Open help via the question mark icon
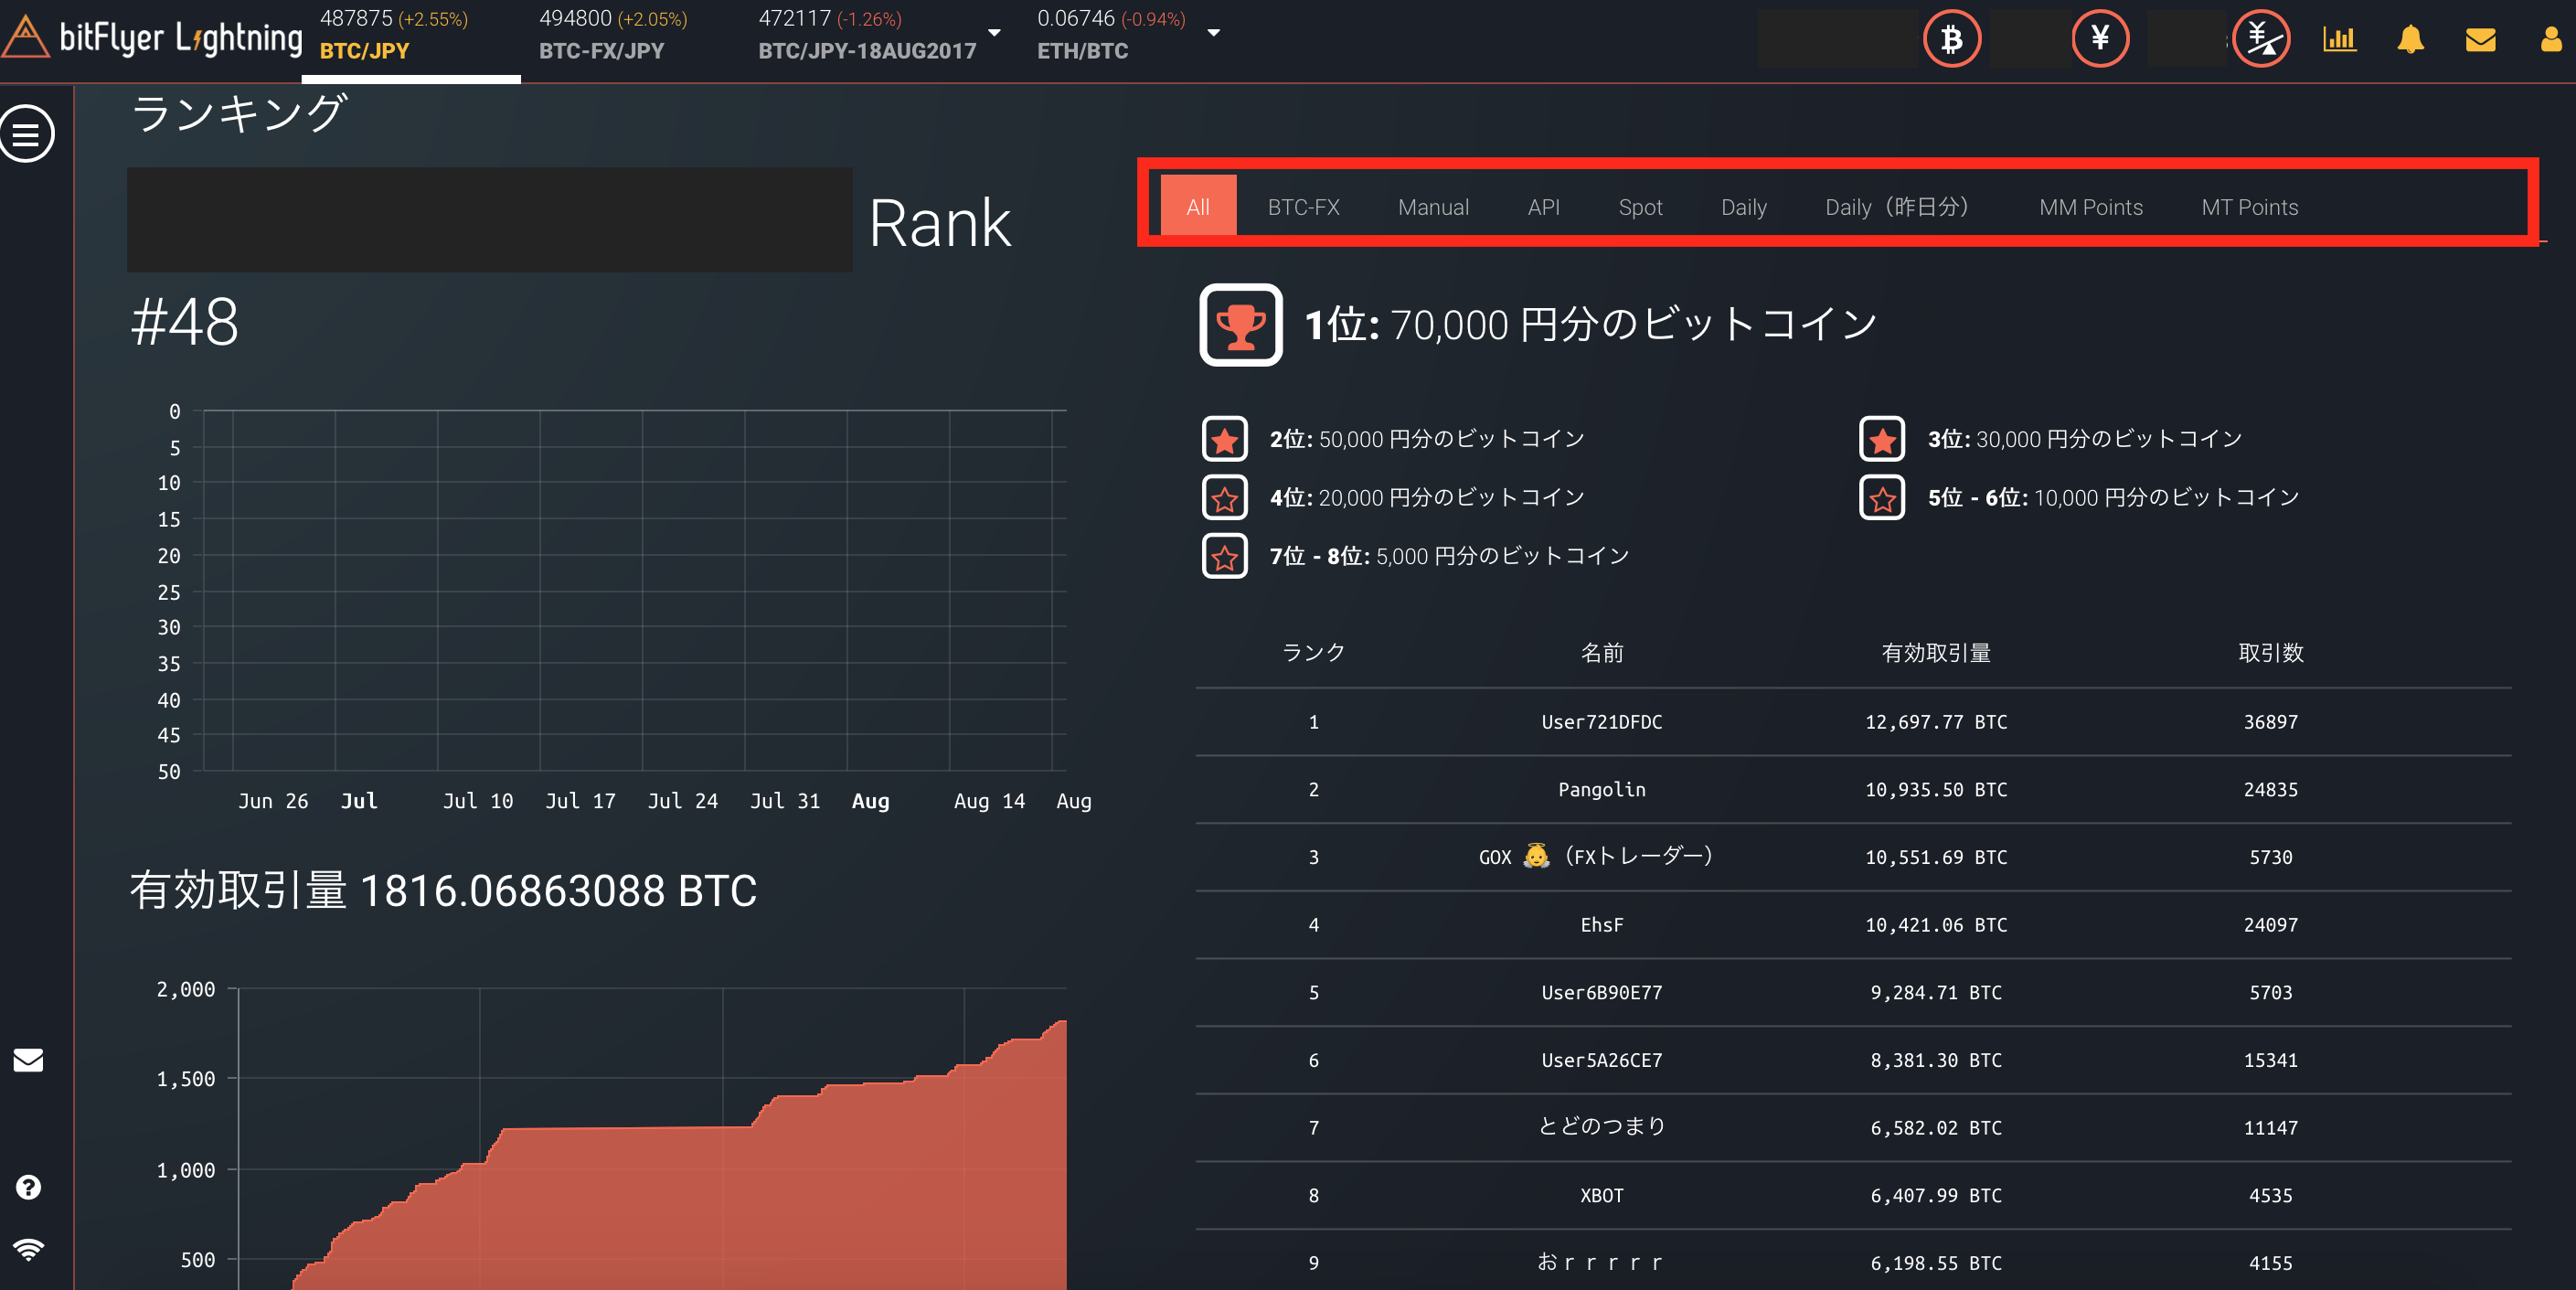The height and width of the screenshot is (1290, 2576). coord(27,1187)
